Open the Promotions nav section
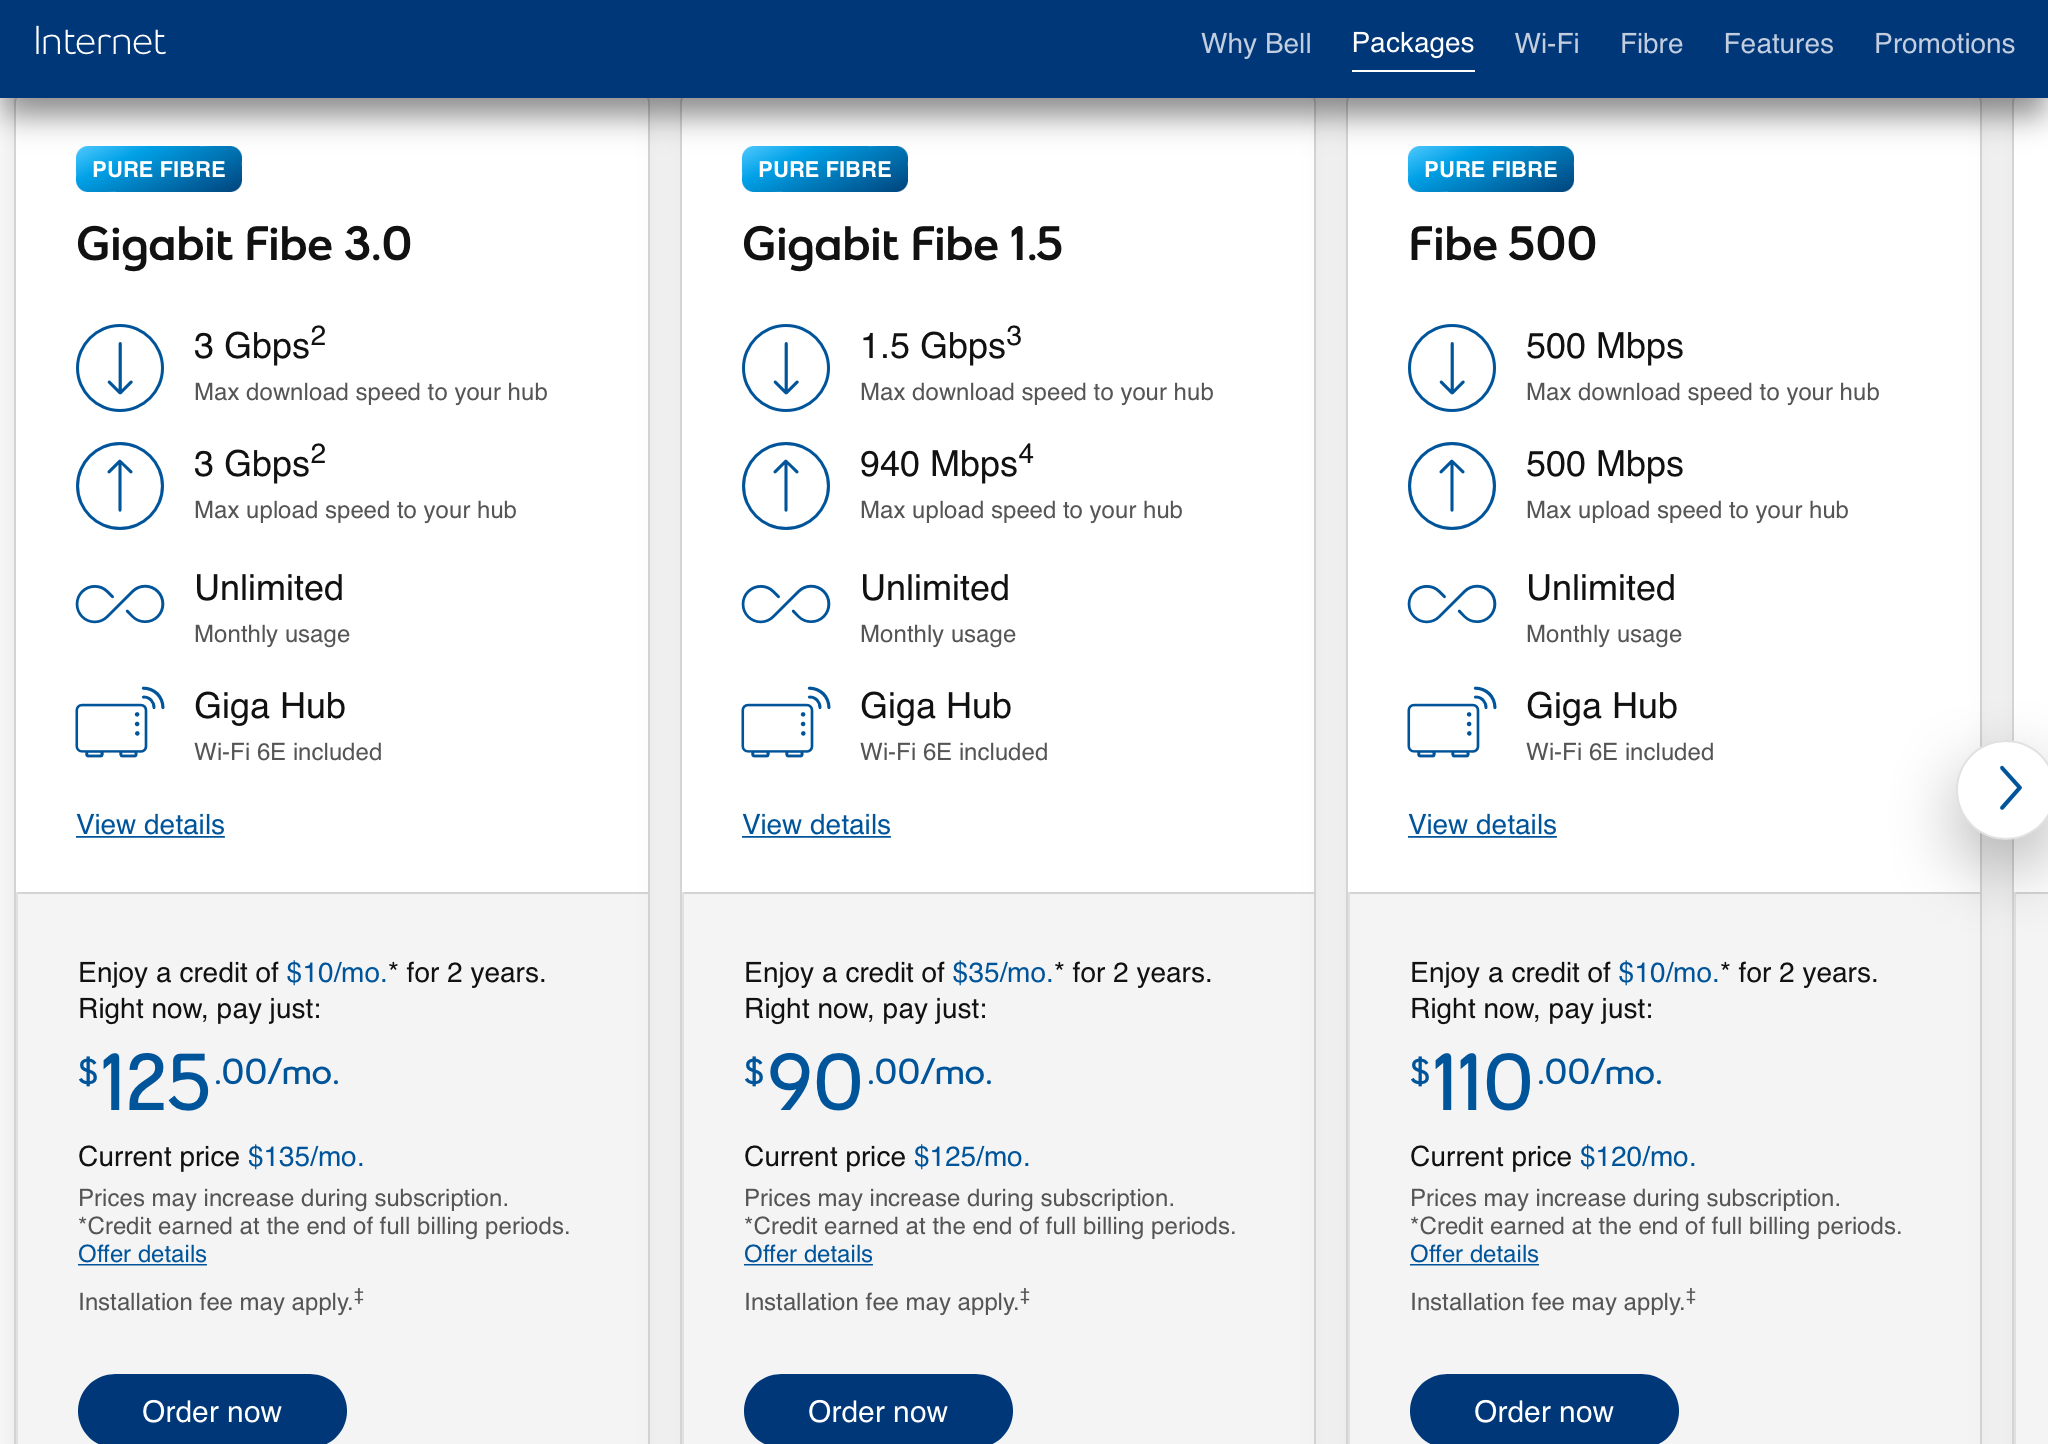This screenshot has width=2048, height=1444. pos(1944,43)
